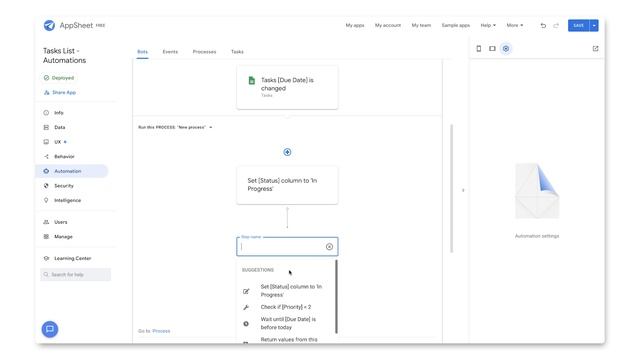Redo the last change
The height and width of the screenshot is (360, 640).
[x=556, y=26]
